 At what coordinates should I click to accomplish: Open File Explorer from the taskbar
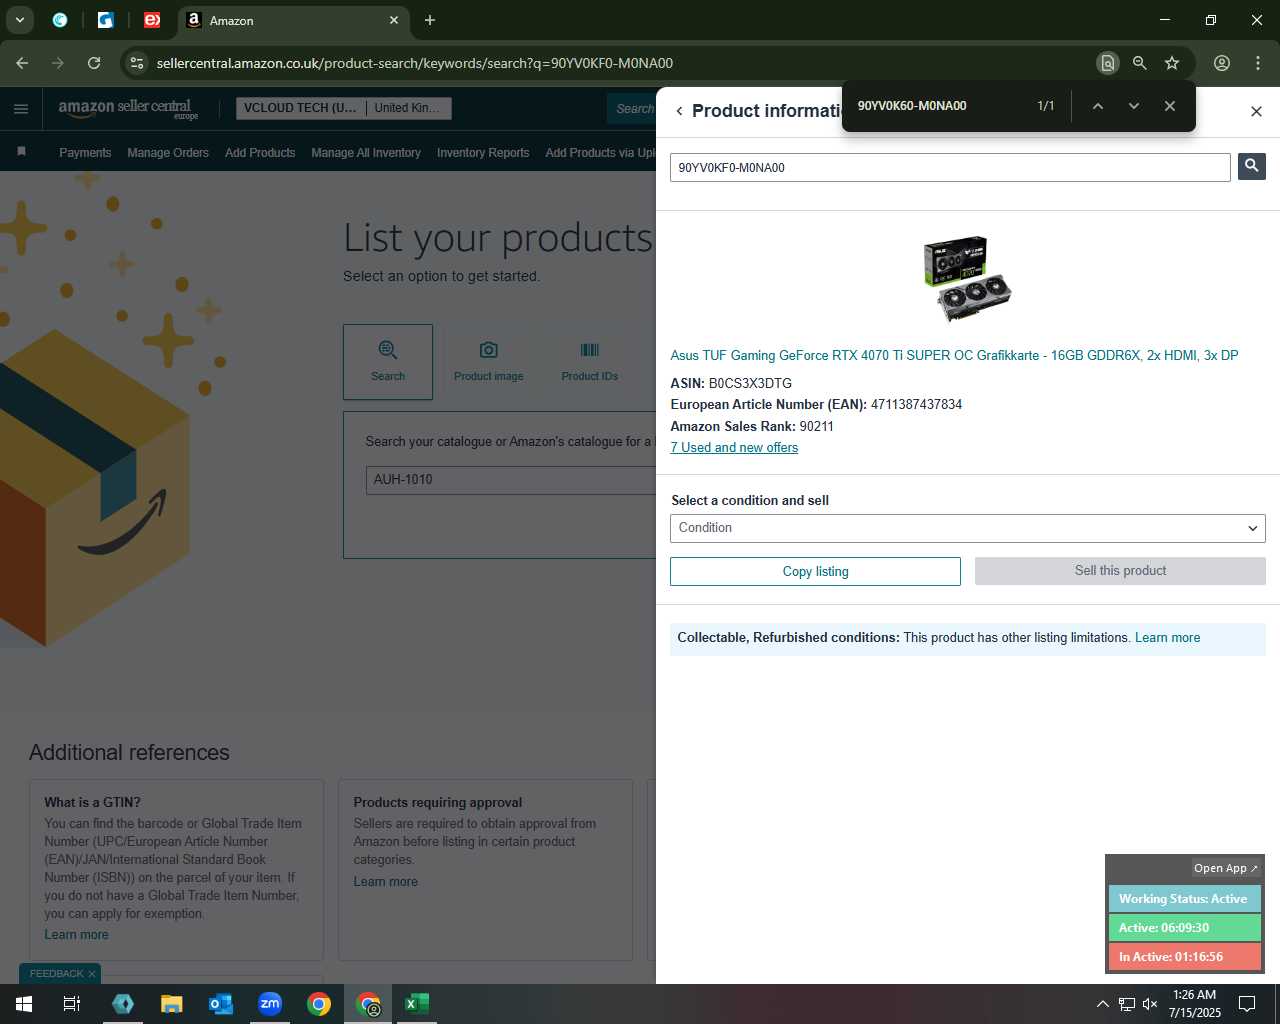[x=172, y=1004]
